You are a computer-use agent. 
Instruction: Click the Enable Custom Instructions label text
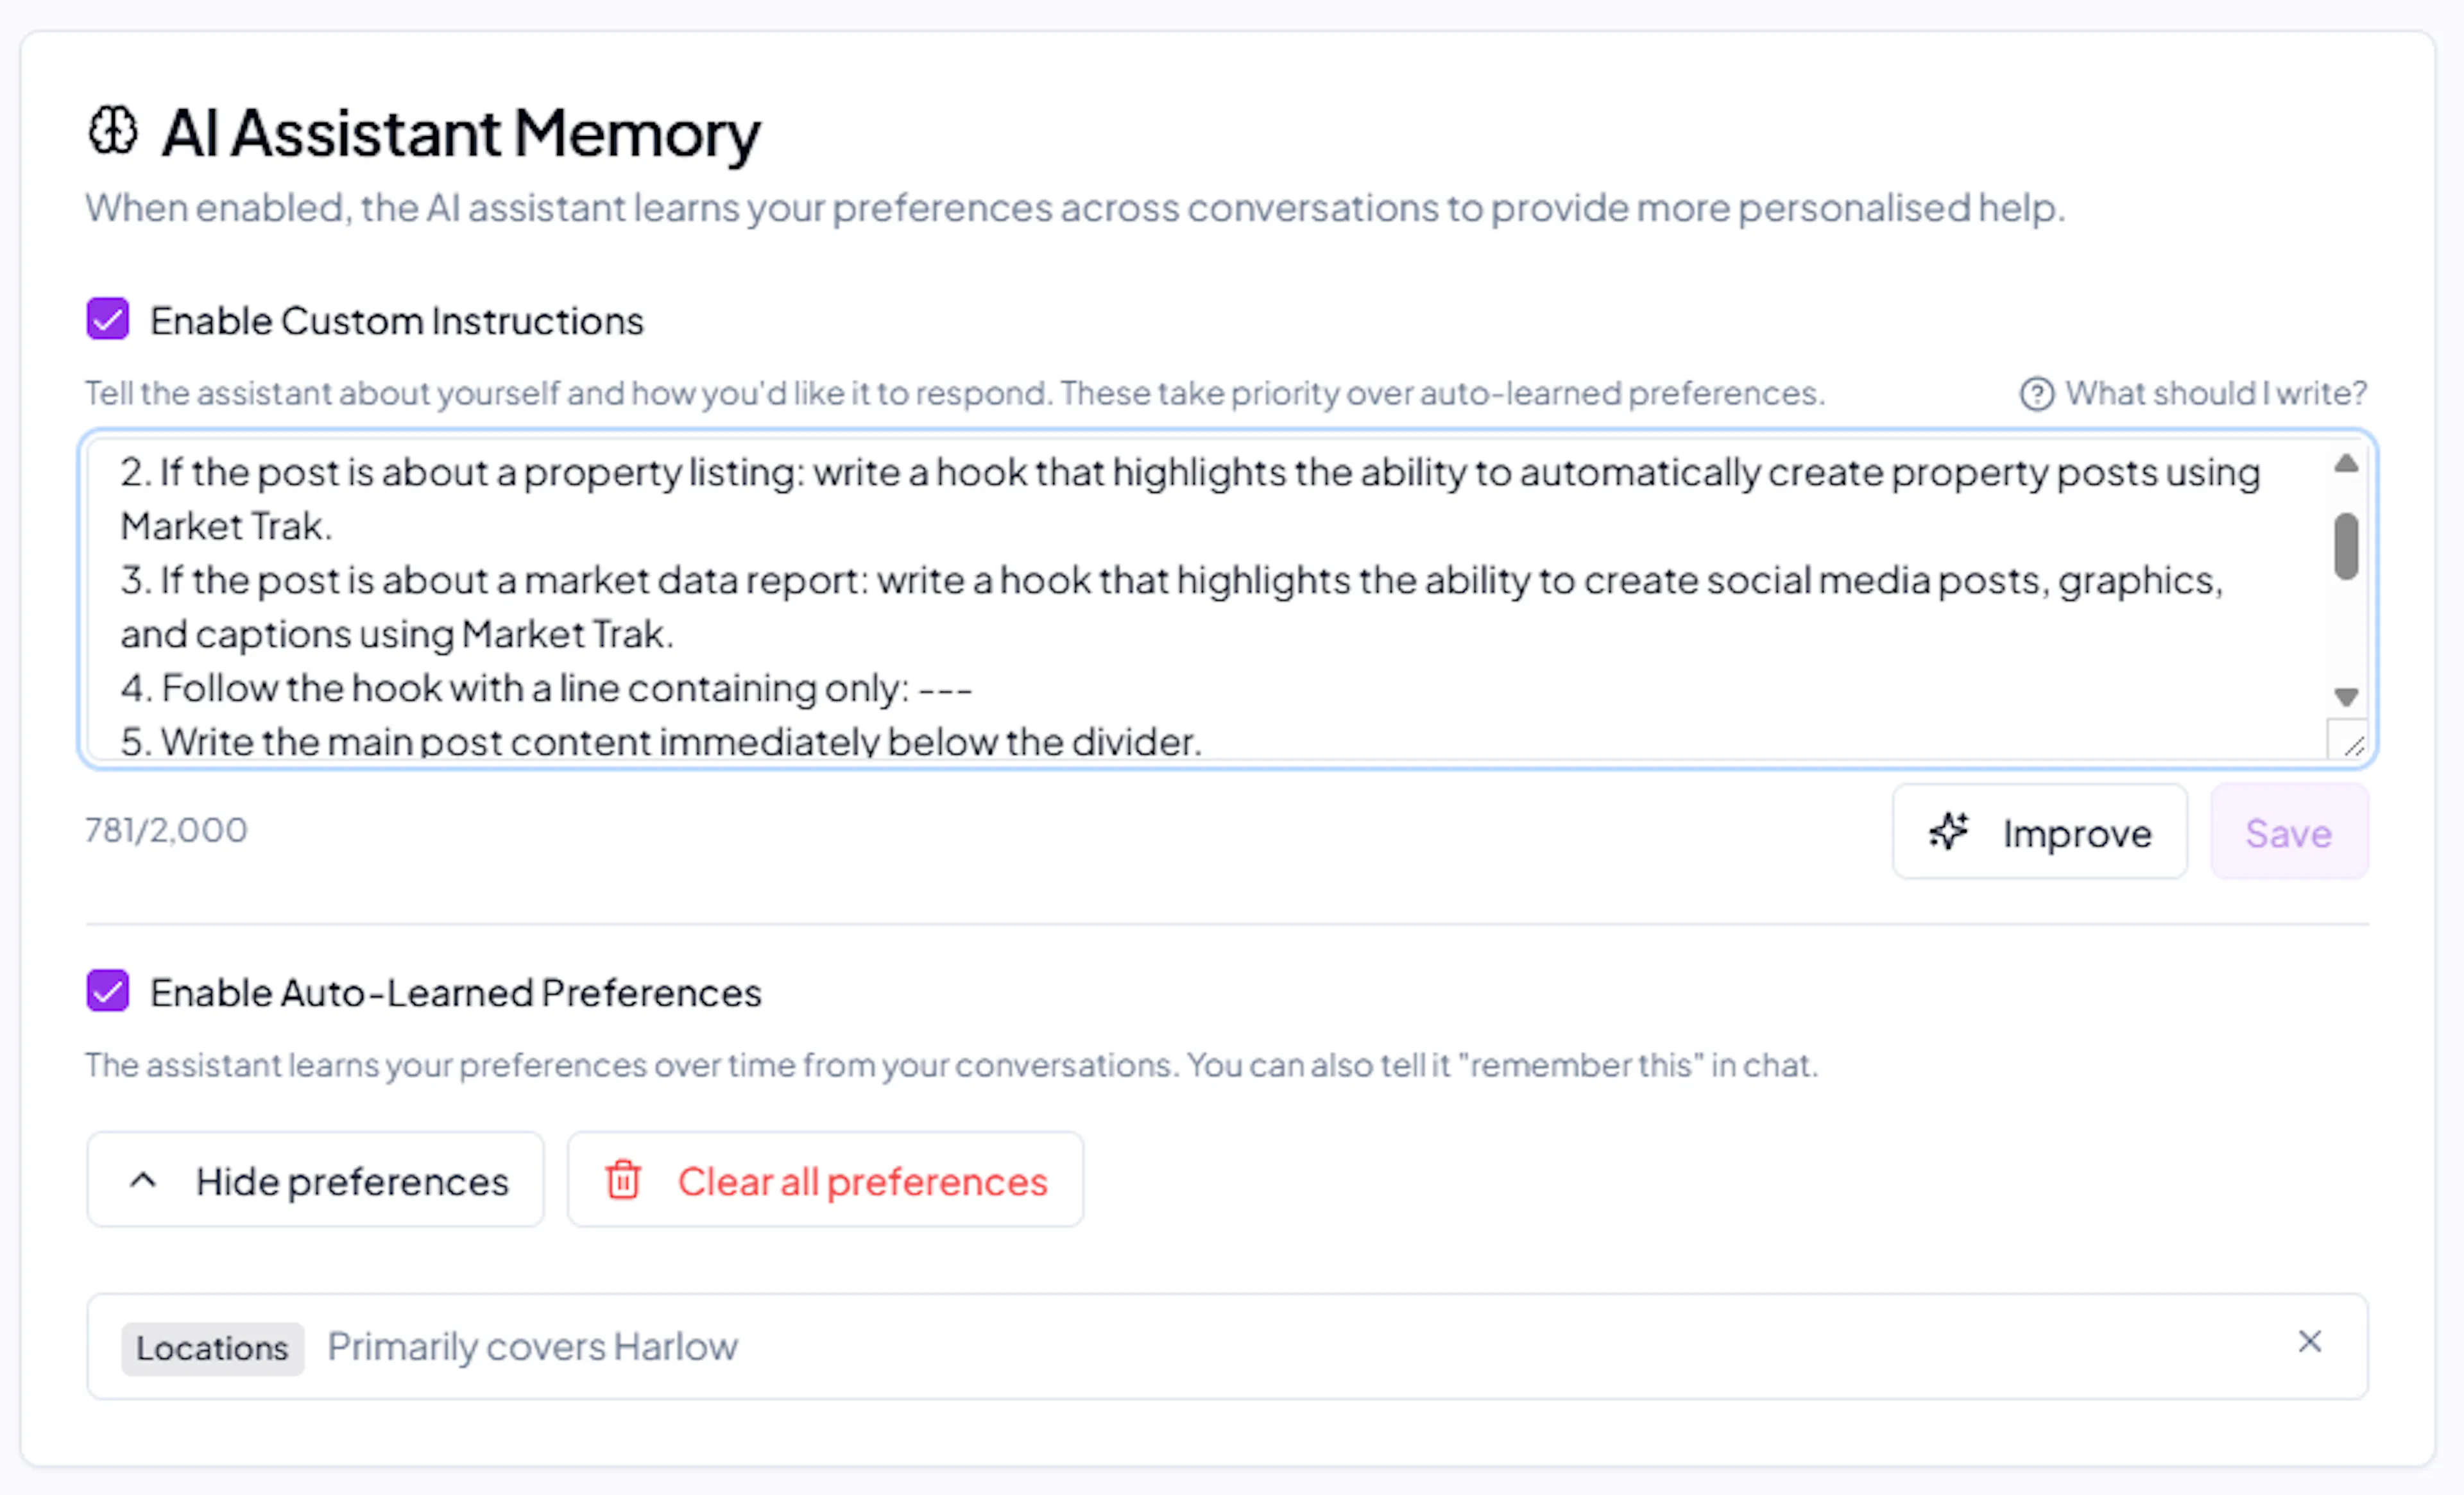pos(396,322)
